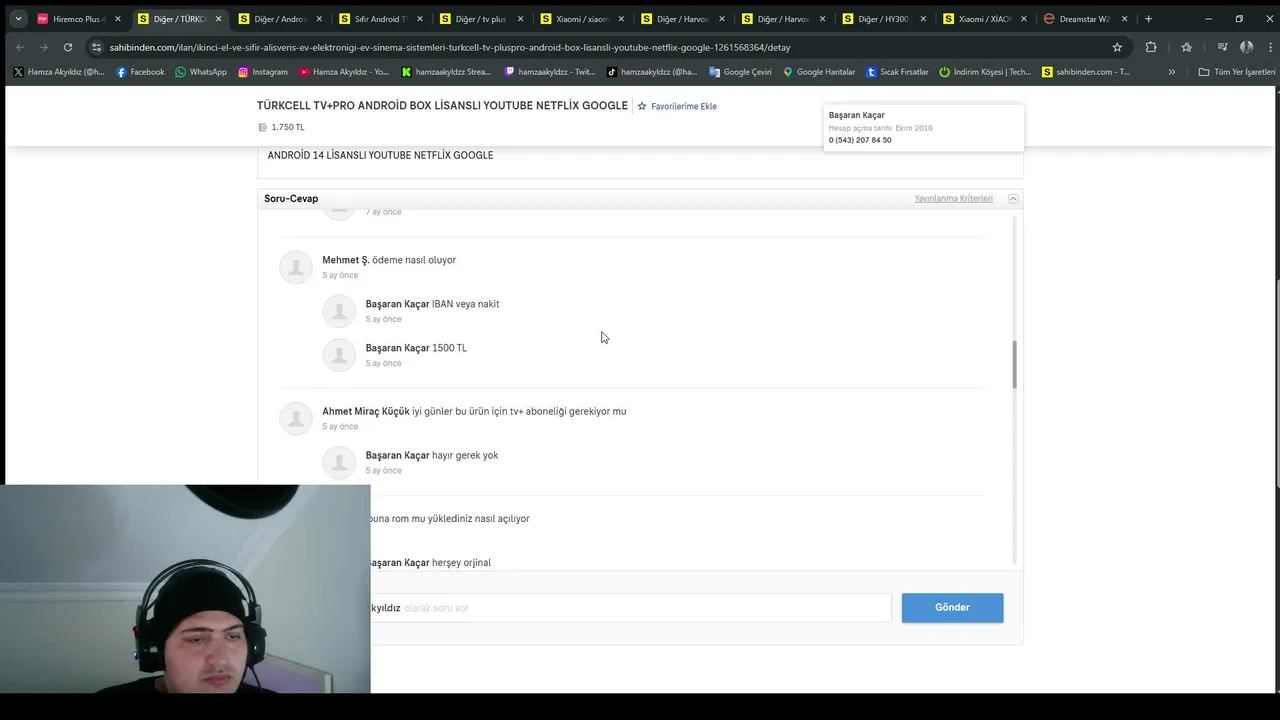
Task: Go back to previous page
Action: (x=20, y=47)
